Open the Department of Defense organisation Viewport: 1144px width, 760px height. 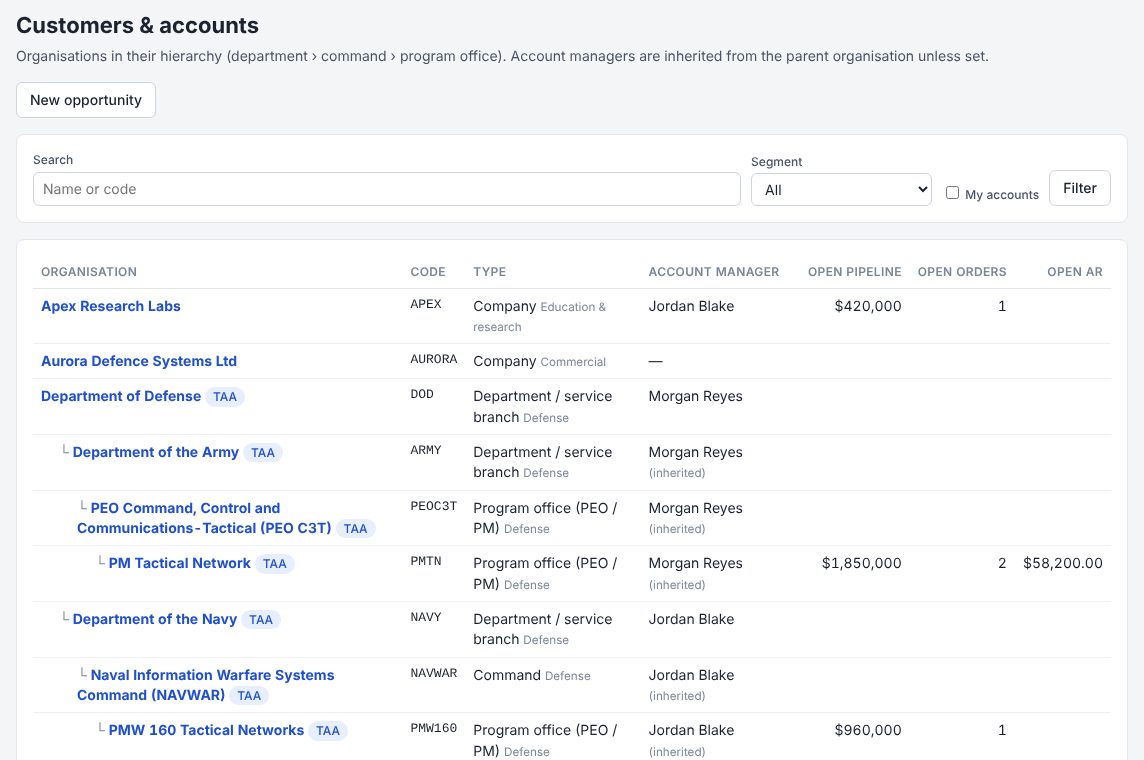121,396
